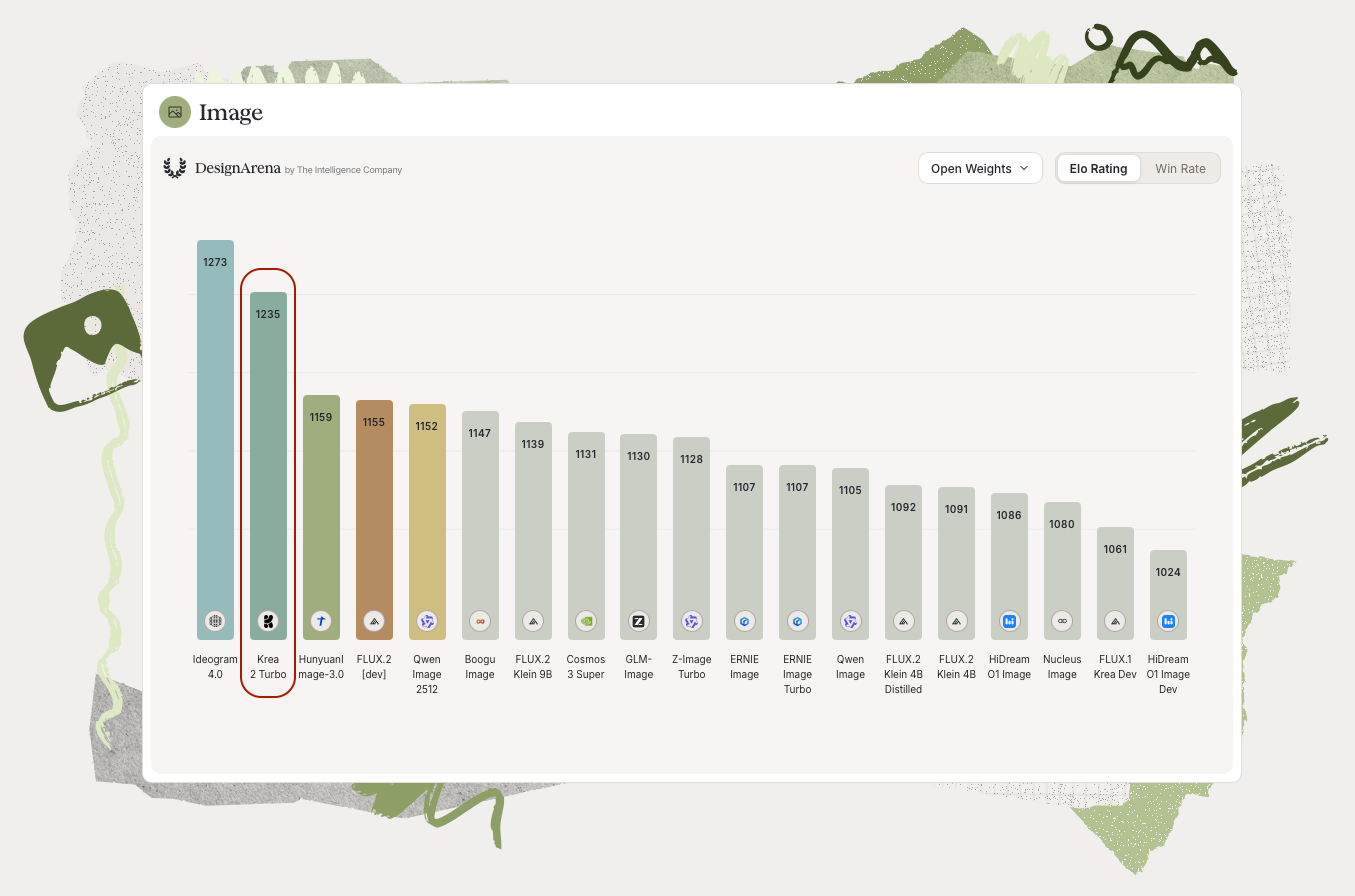
Task: Click the 'HiDream O1 Image Dev' axis label
Action: (x=1168, y=674)
